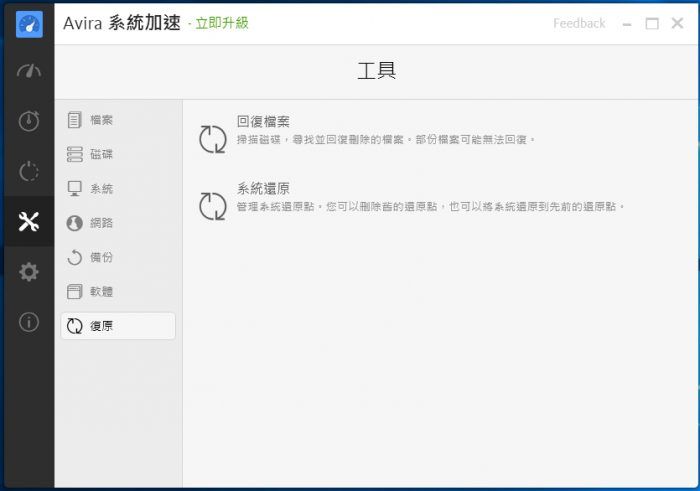Click the 系統還原 description text
Screen dimensions: 700x491
tap(430, 207)
